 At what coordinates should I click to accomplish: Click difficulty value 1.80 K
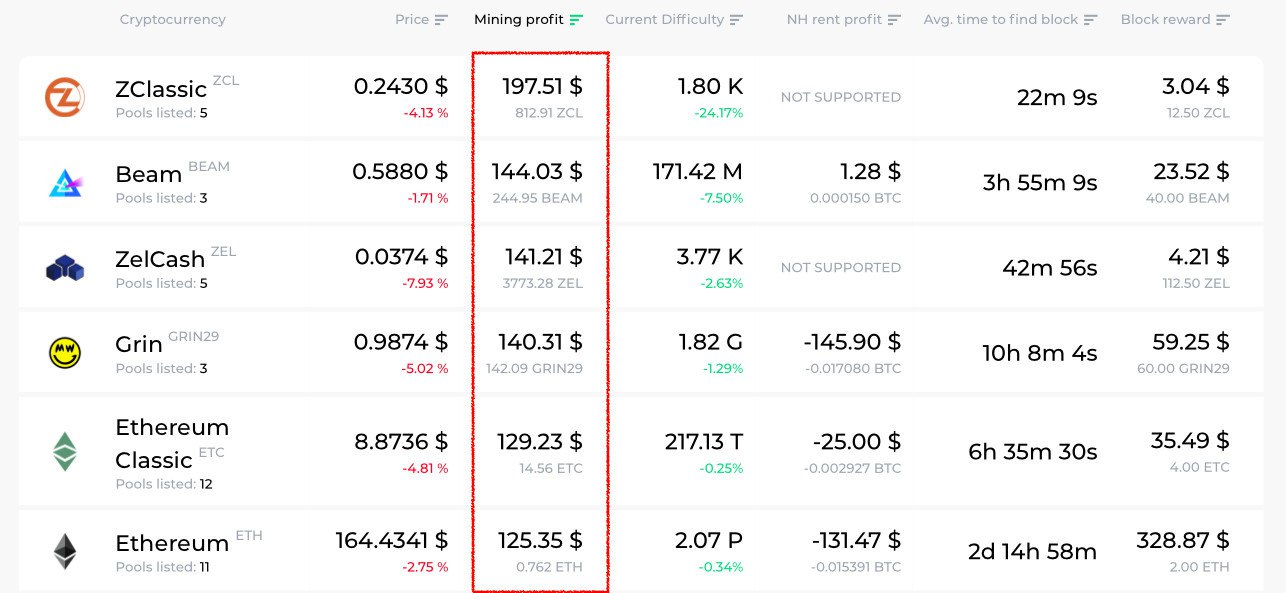point(710,87)
